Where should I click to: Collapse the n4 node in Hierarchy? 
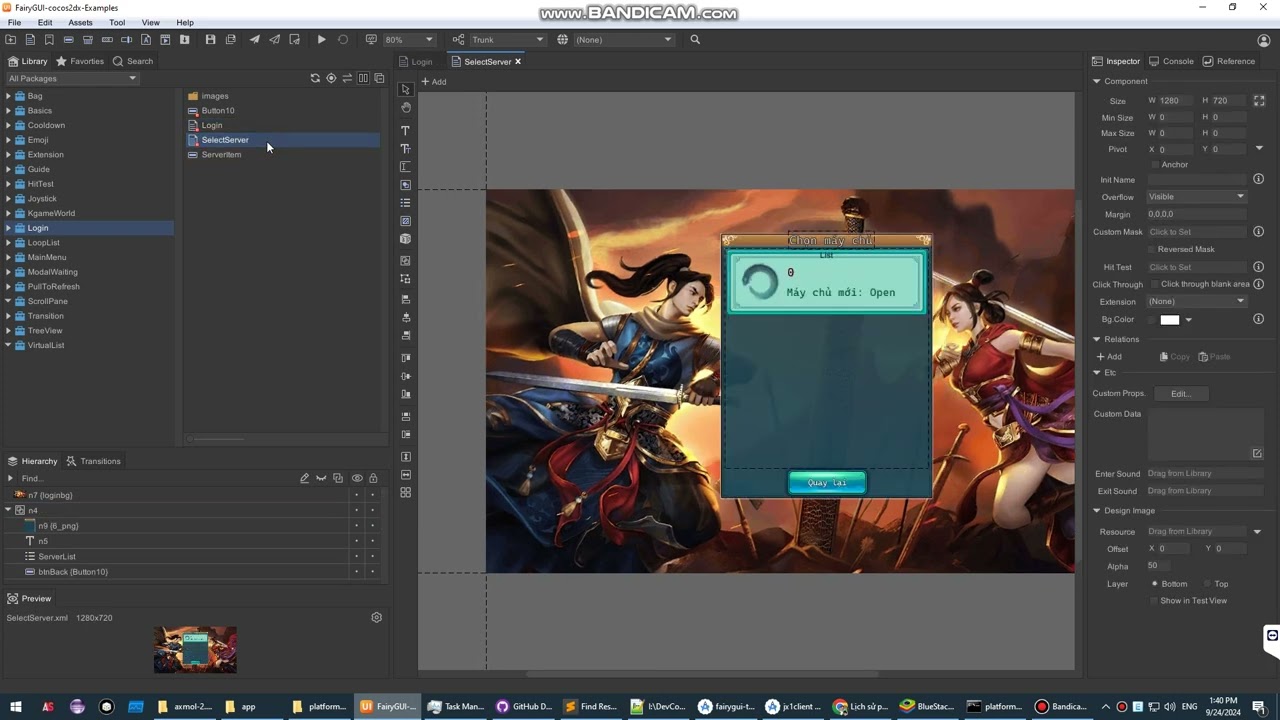click(x=8, y=510)
